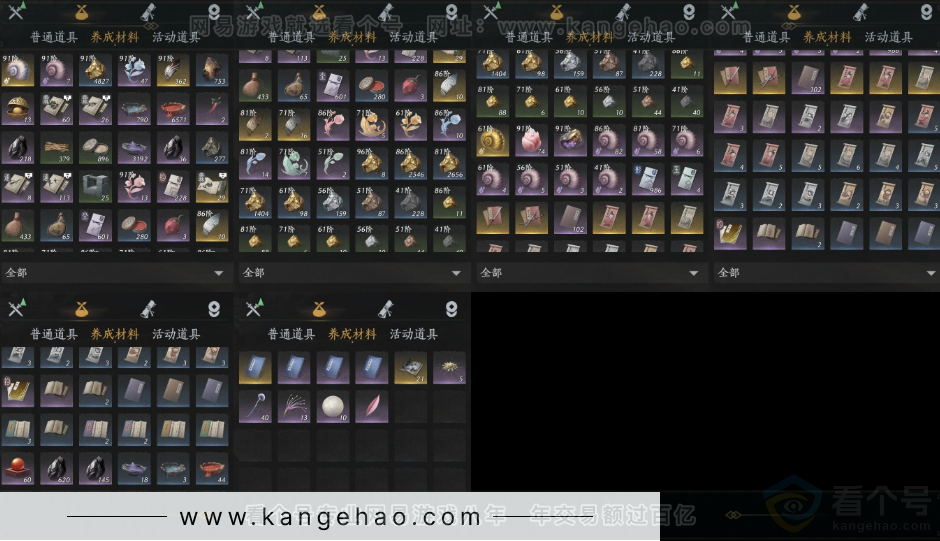Open the coin icon in third top panel

point(689,11)
